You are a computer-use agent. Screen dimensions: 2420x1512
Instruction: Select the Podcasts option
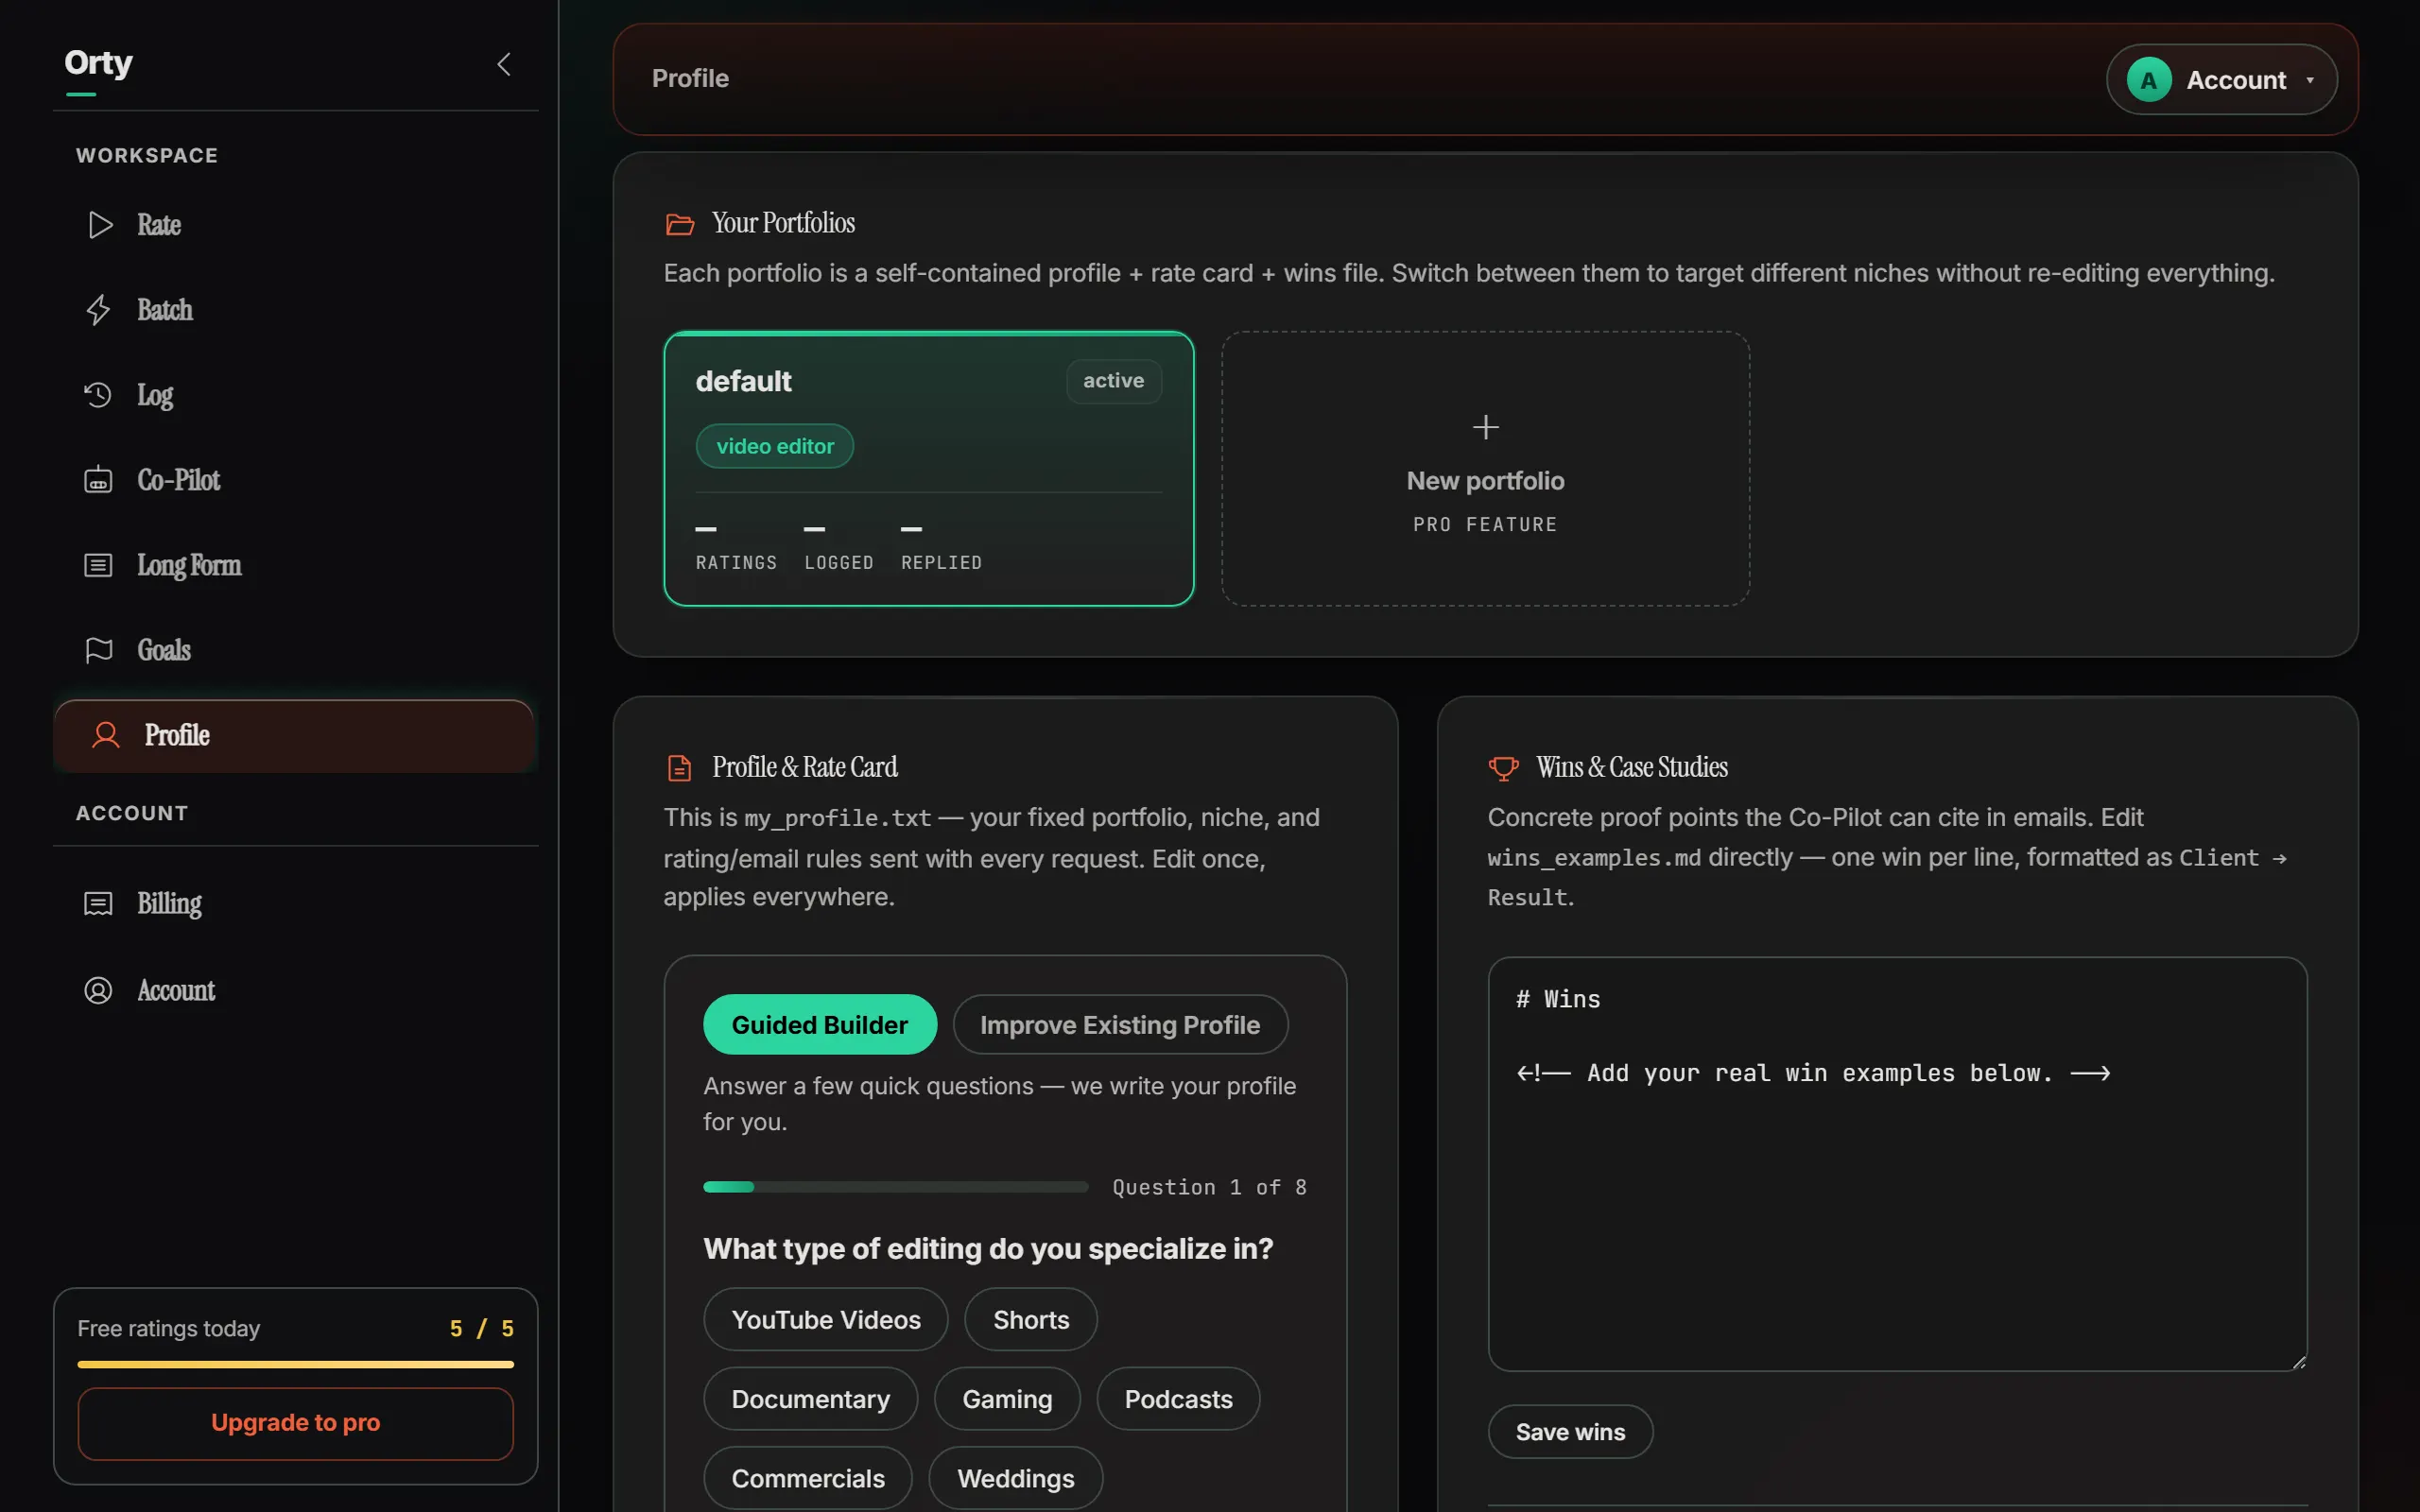[x=1178, y=1398]
